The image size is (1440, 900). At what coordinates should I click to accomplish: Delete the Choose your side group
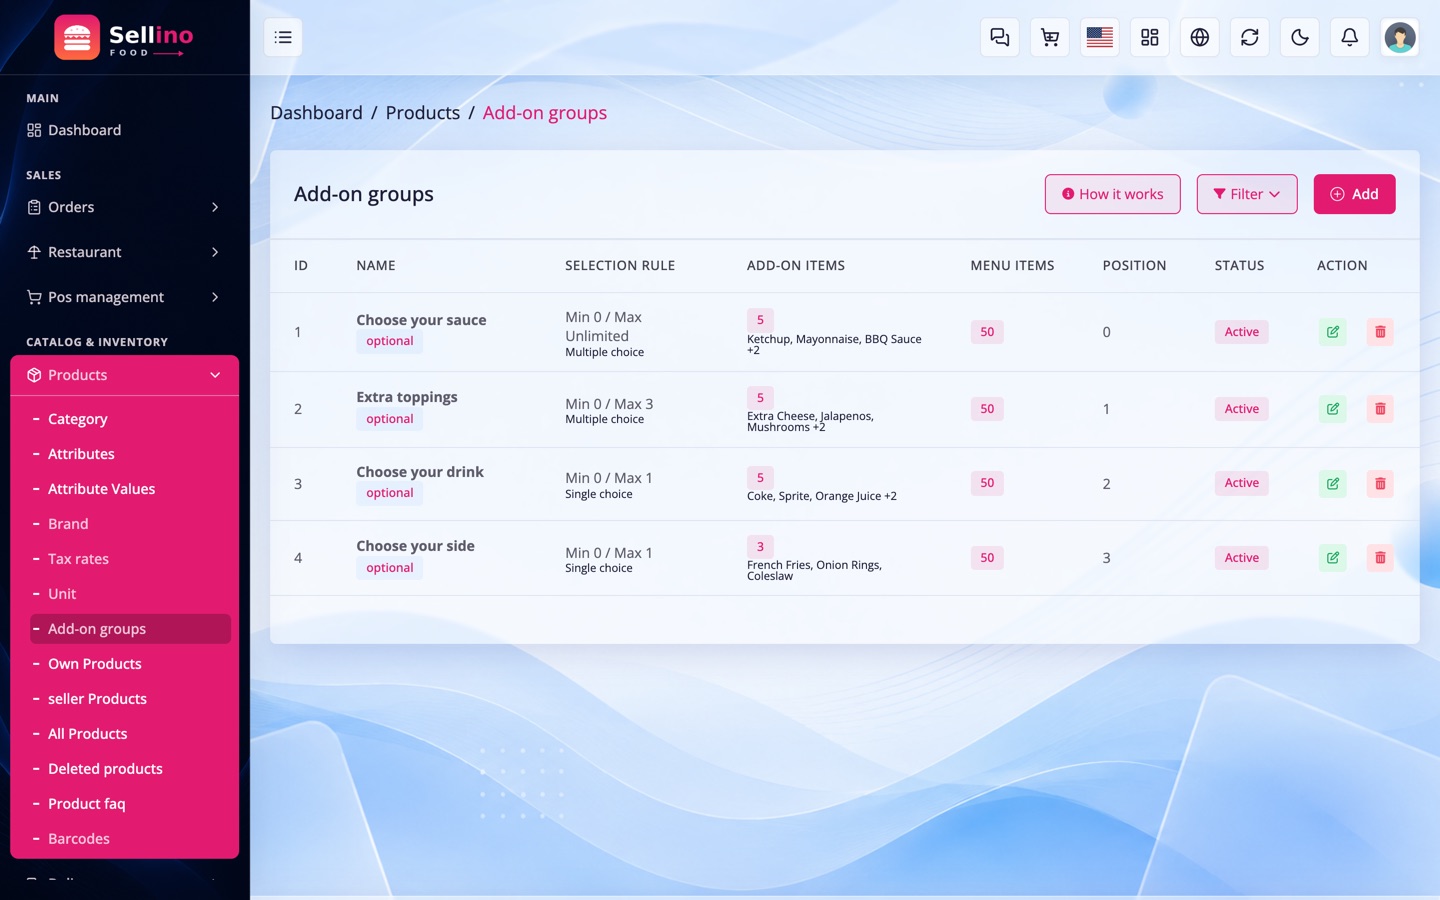point(1380,558)
